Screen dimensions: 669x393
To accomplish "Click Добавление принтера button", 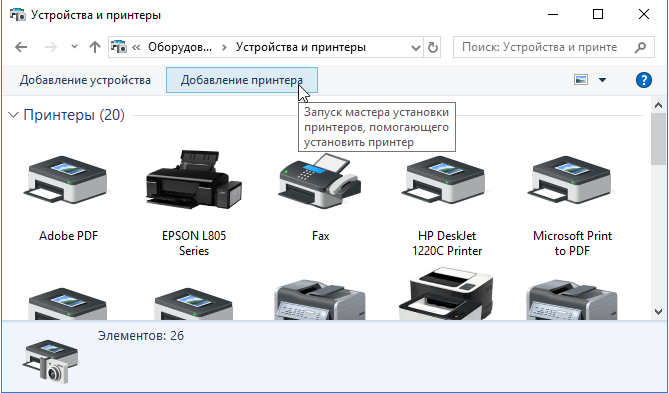I will pos(241,80).
